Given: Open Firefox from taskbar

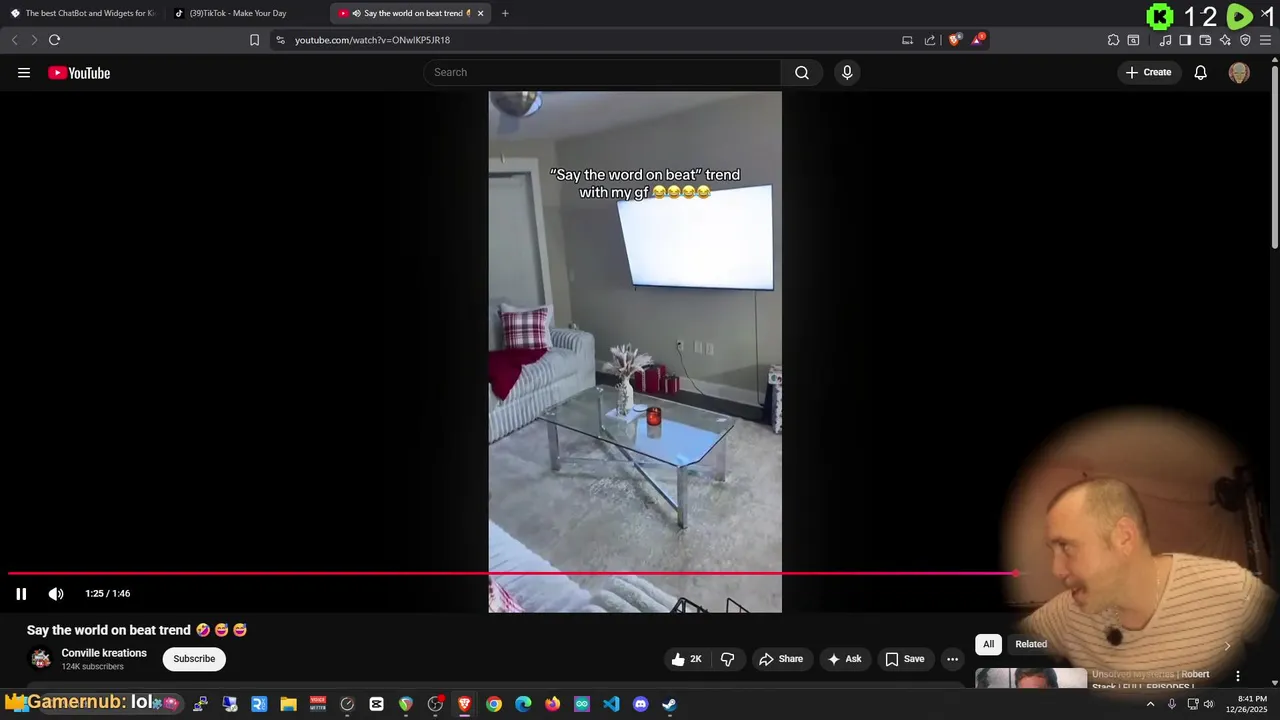Looking at the screenshot, I should point(553,704).
